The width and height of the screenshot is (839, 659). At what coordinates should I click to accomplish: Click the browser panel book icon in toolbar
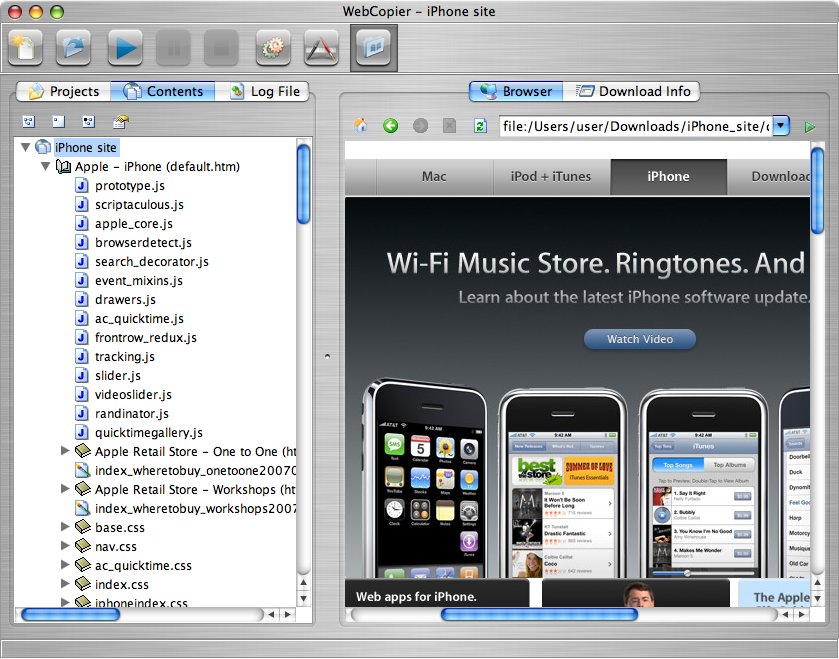(373, 47)
